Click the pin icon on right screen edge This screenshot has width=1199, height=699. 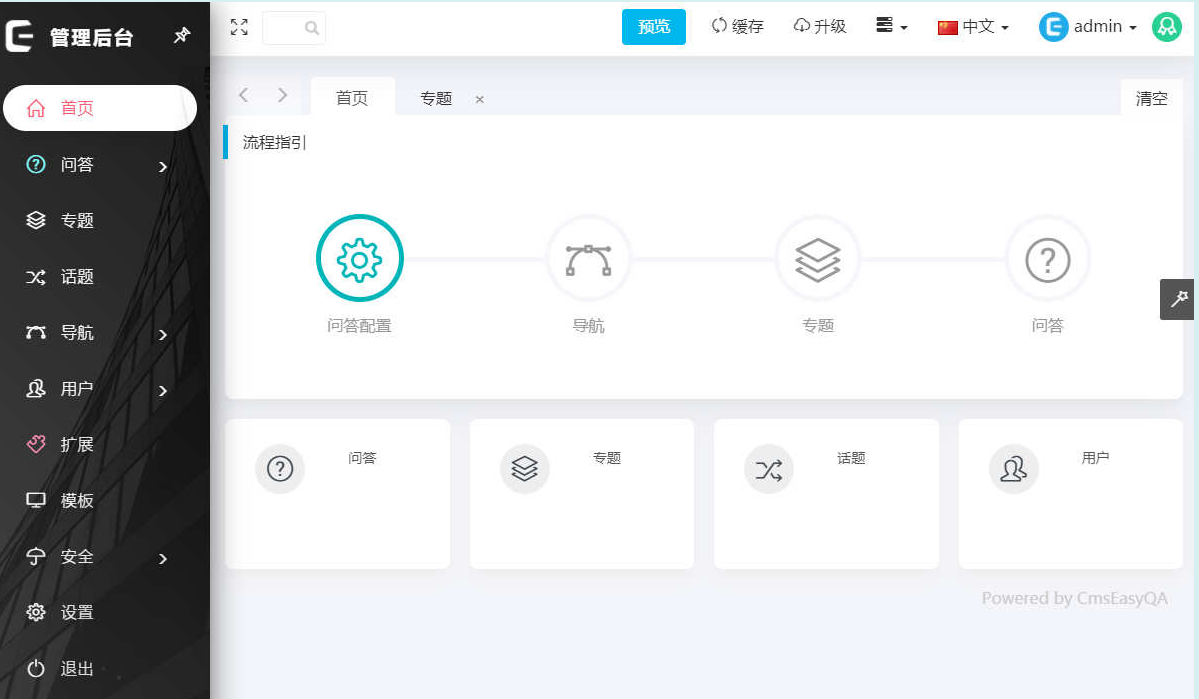pos(1177,299)
